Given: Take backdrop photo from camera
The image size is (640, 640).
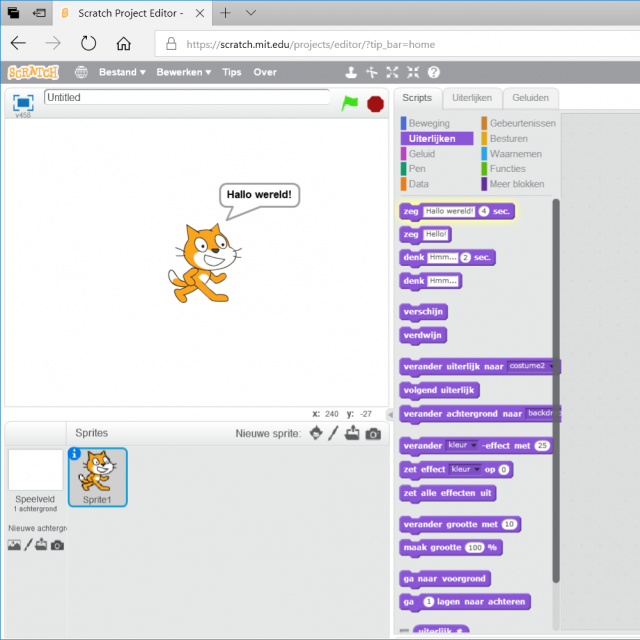Looking at the screenshot, I should (57, 545).
